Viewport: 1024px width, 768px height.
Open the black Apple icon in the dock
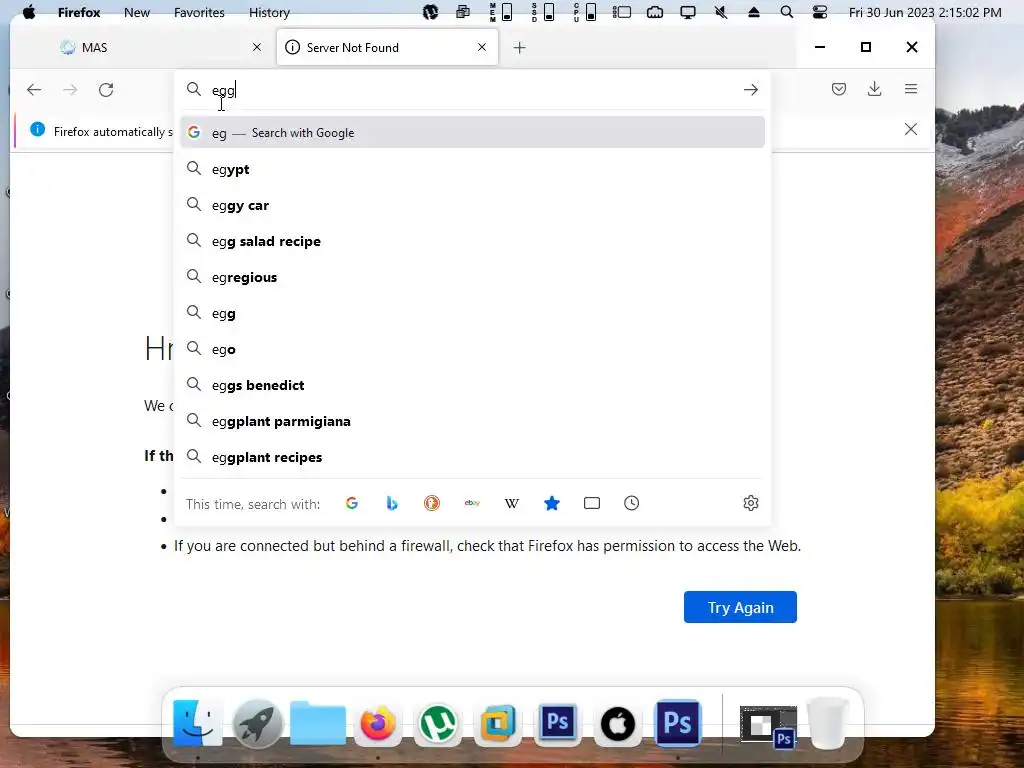tap(617, 724)
